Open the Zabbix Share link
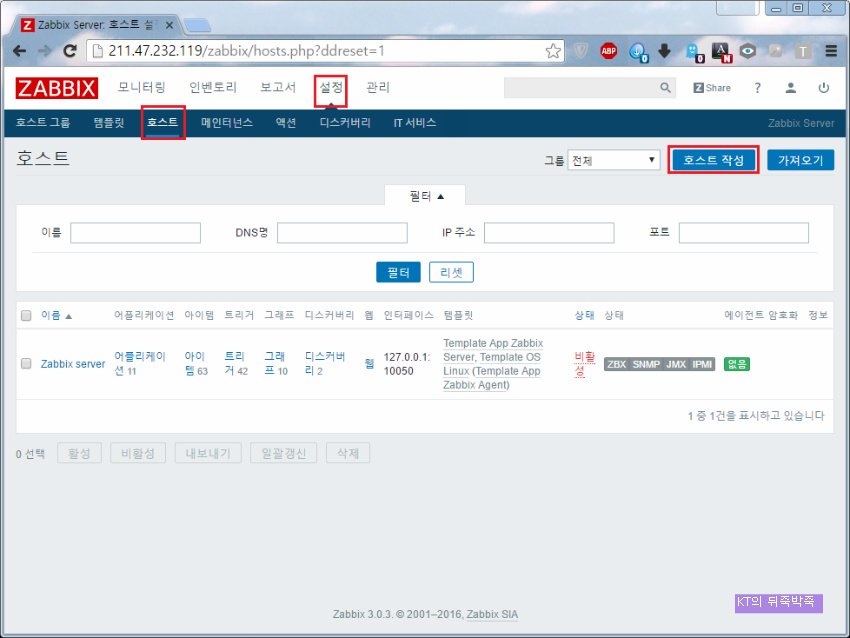The width and height of the screenshot is (850, 638). point(712,88)
